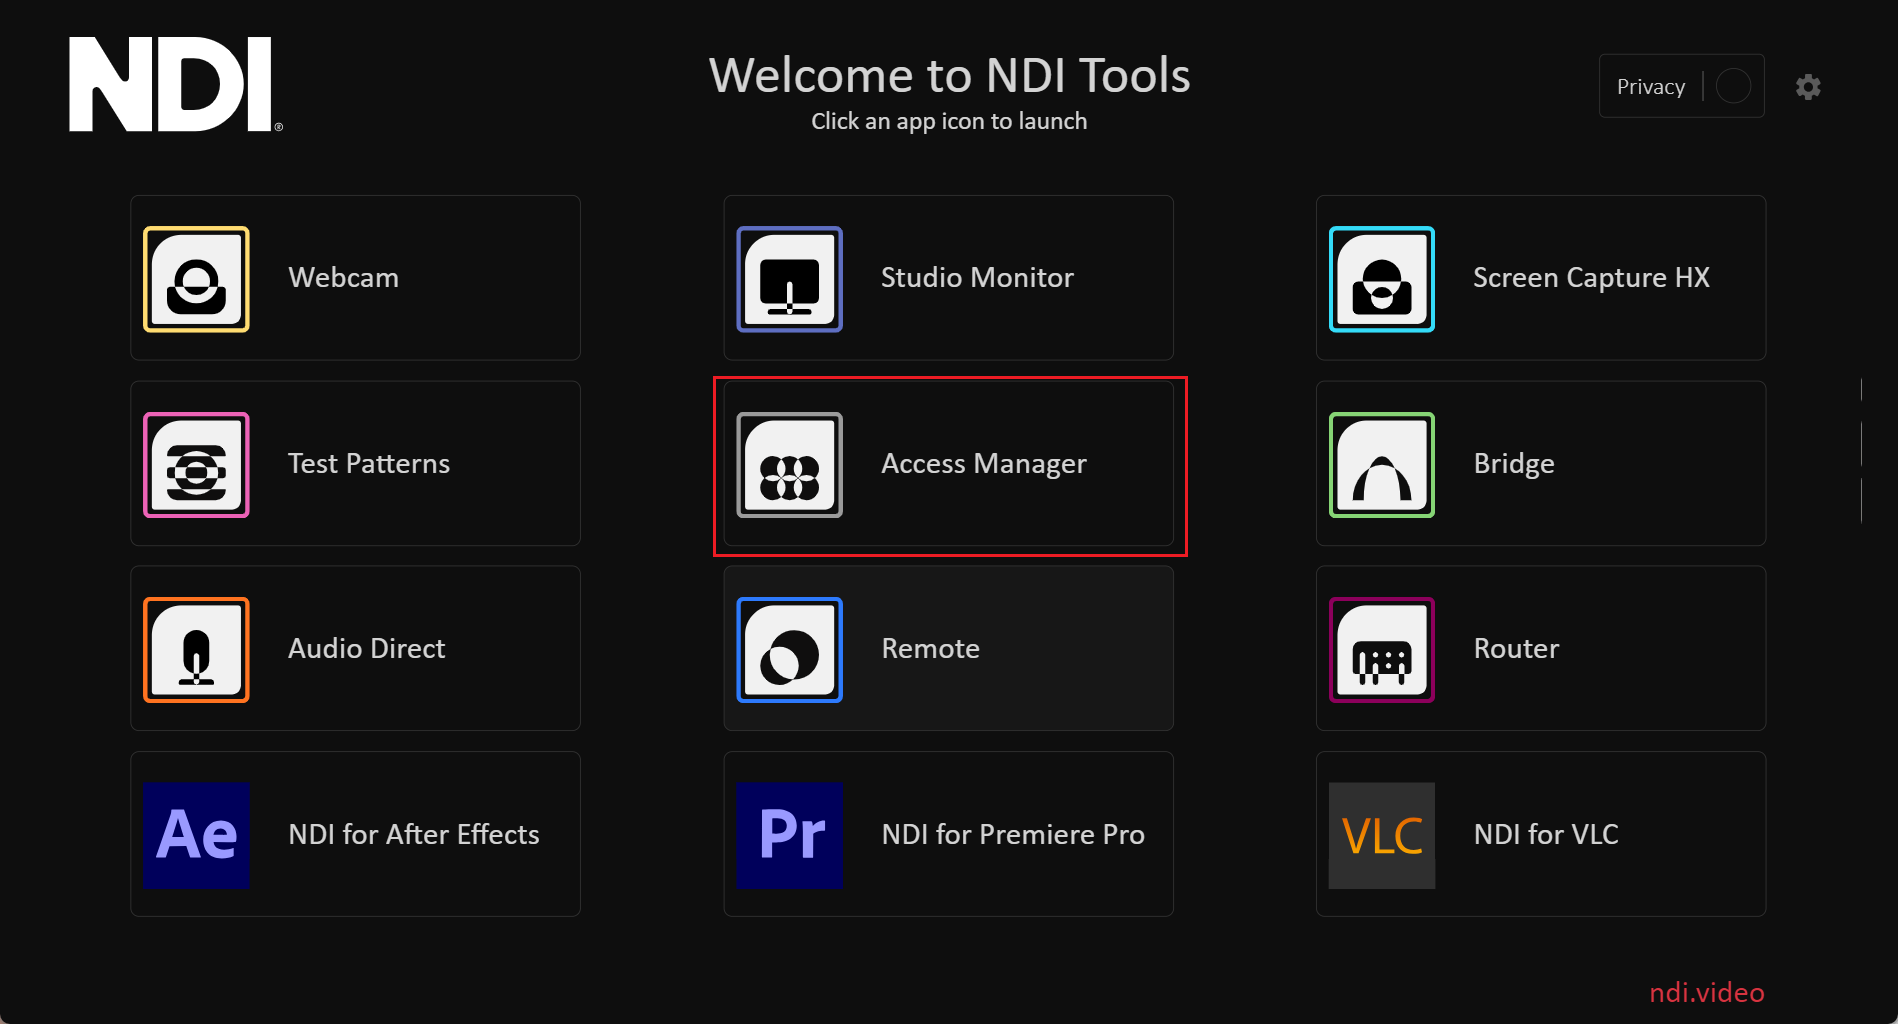Use the scrollbar on the right edge
The height and width of the screenshot is (1024, 1898).
coord(1861,450)
